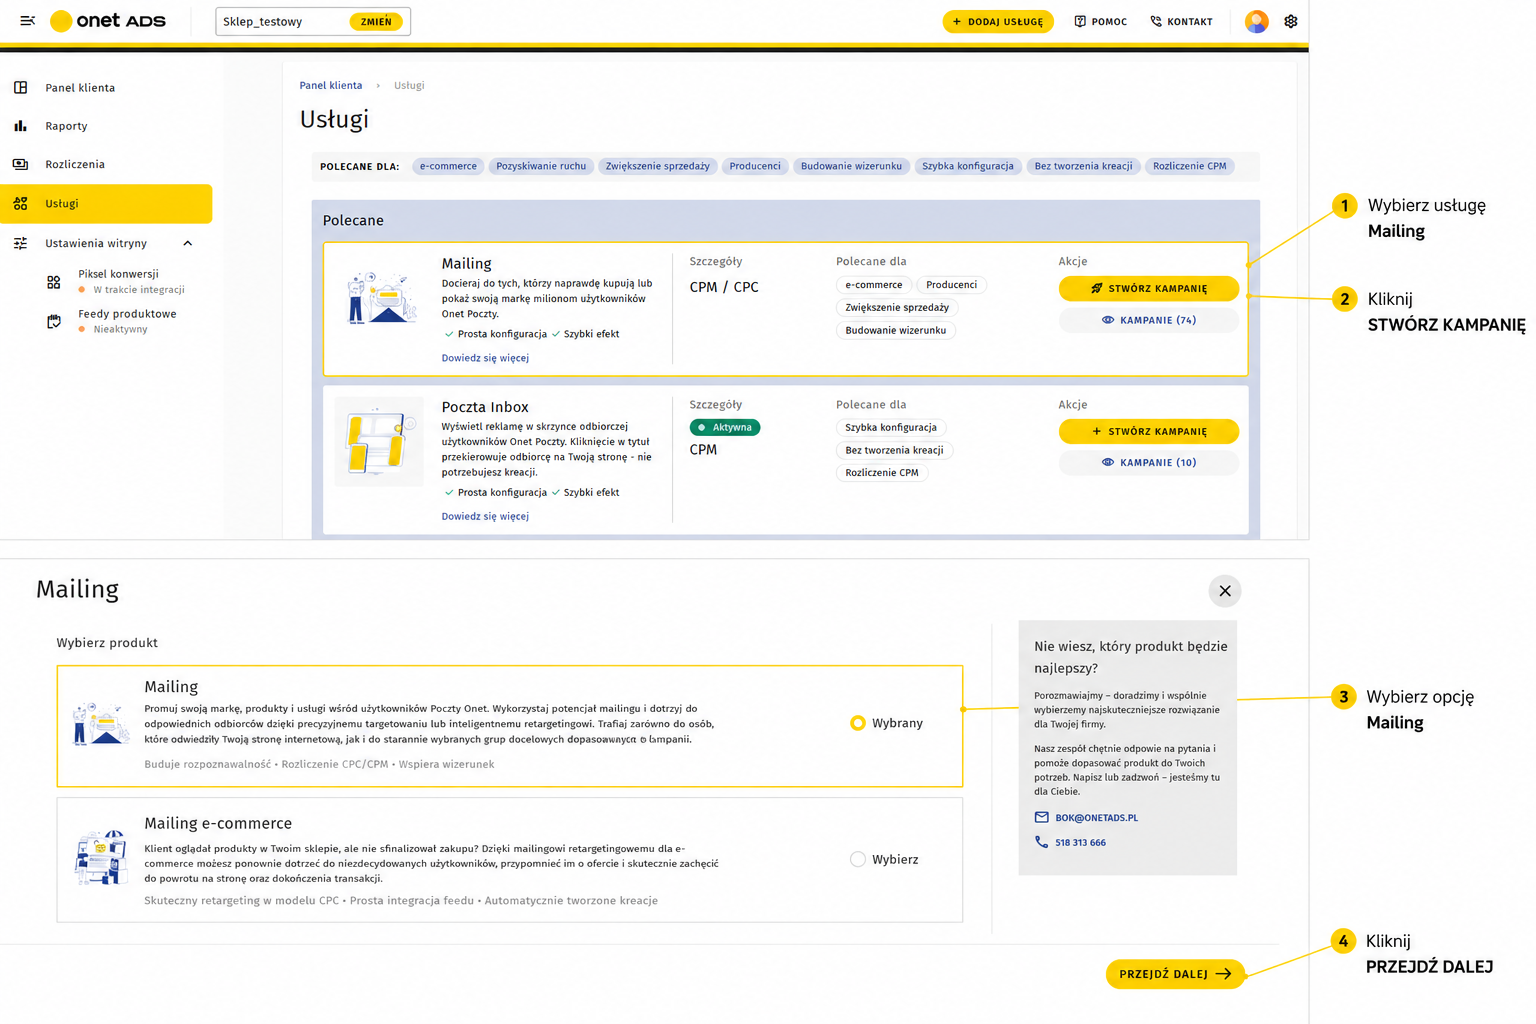Screen dimensions: 1536x1024
Task: Click ZMIEŃ to change the shop
Action: click(376, 21)
